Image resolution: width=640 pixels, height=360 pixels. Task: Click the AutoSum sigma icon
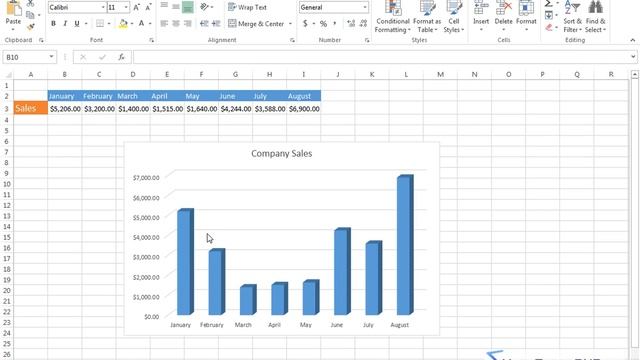pyautogui.click(x=549, y=3)
